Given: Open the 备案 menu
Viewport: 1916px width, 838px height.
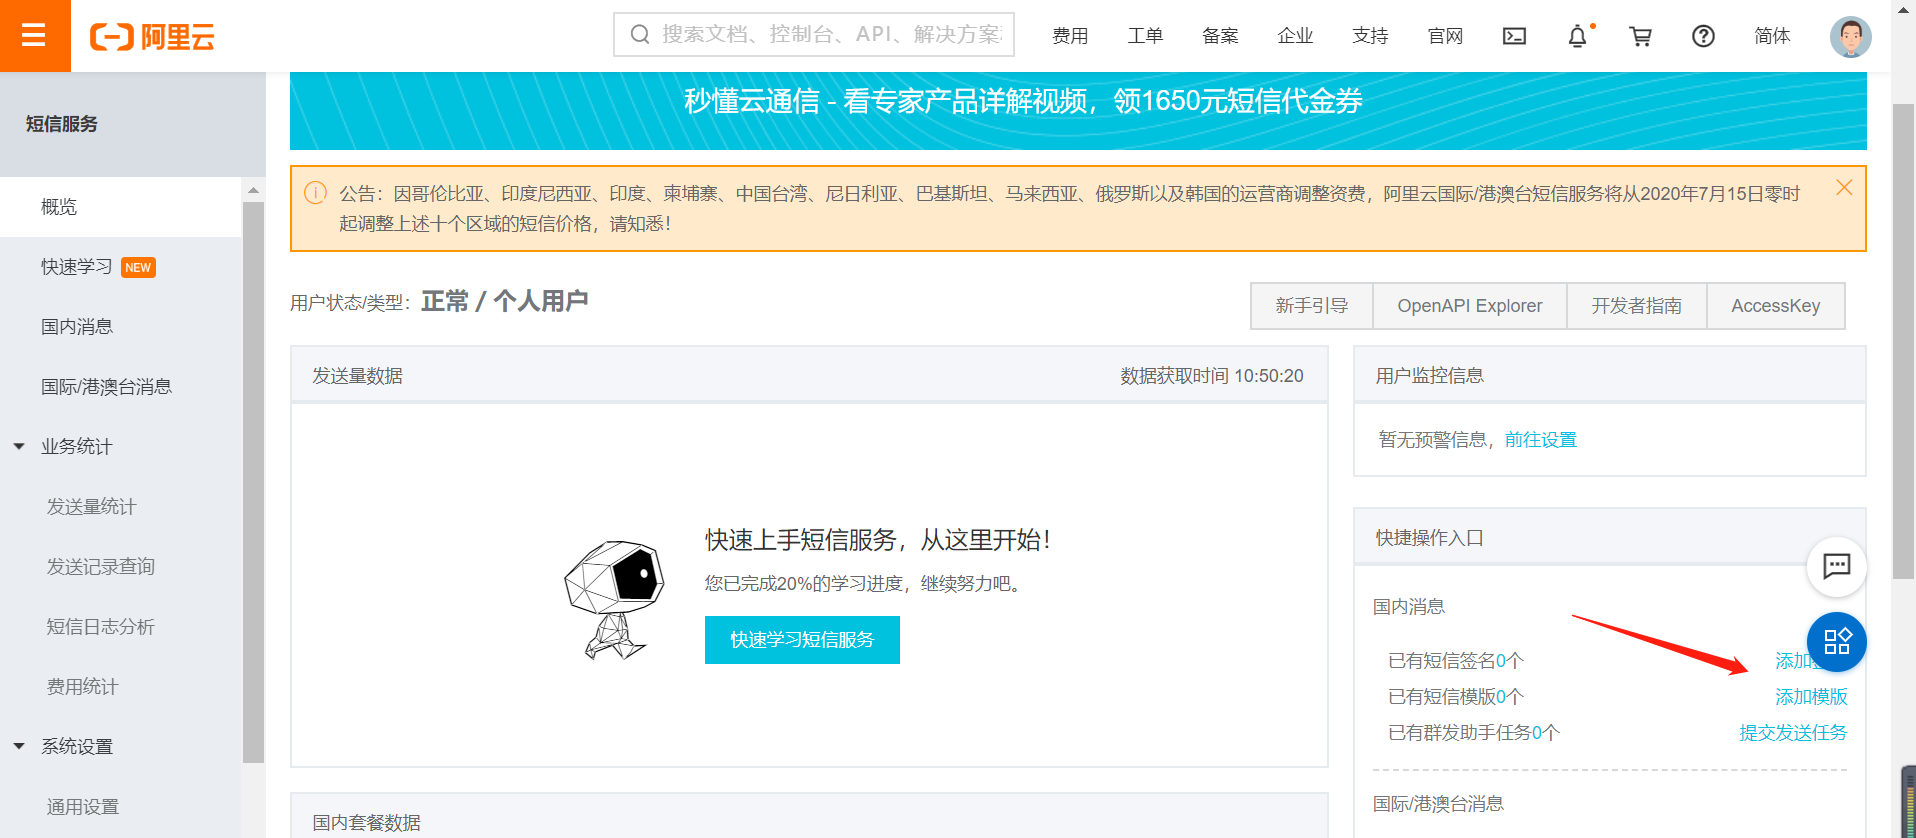Looking at the screenshot, I should (x=1220, y=36).
